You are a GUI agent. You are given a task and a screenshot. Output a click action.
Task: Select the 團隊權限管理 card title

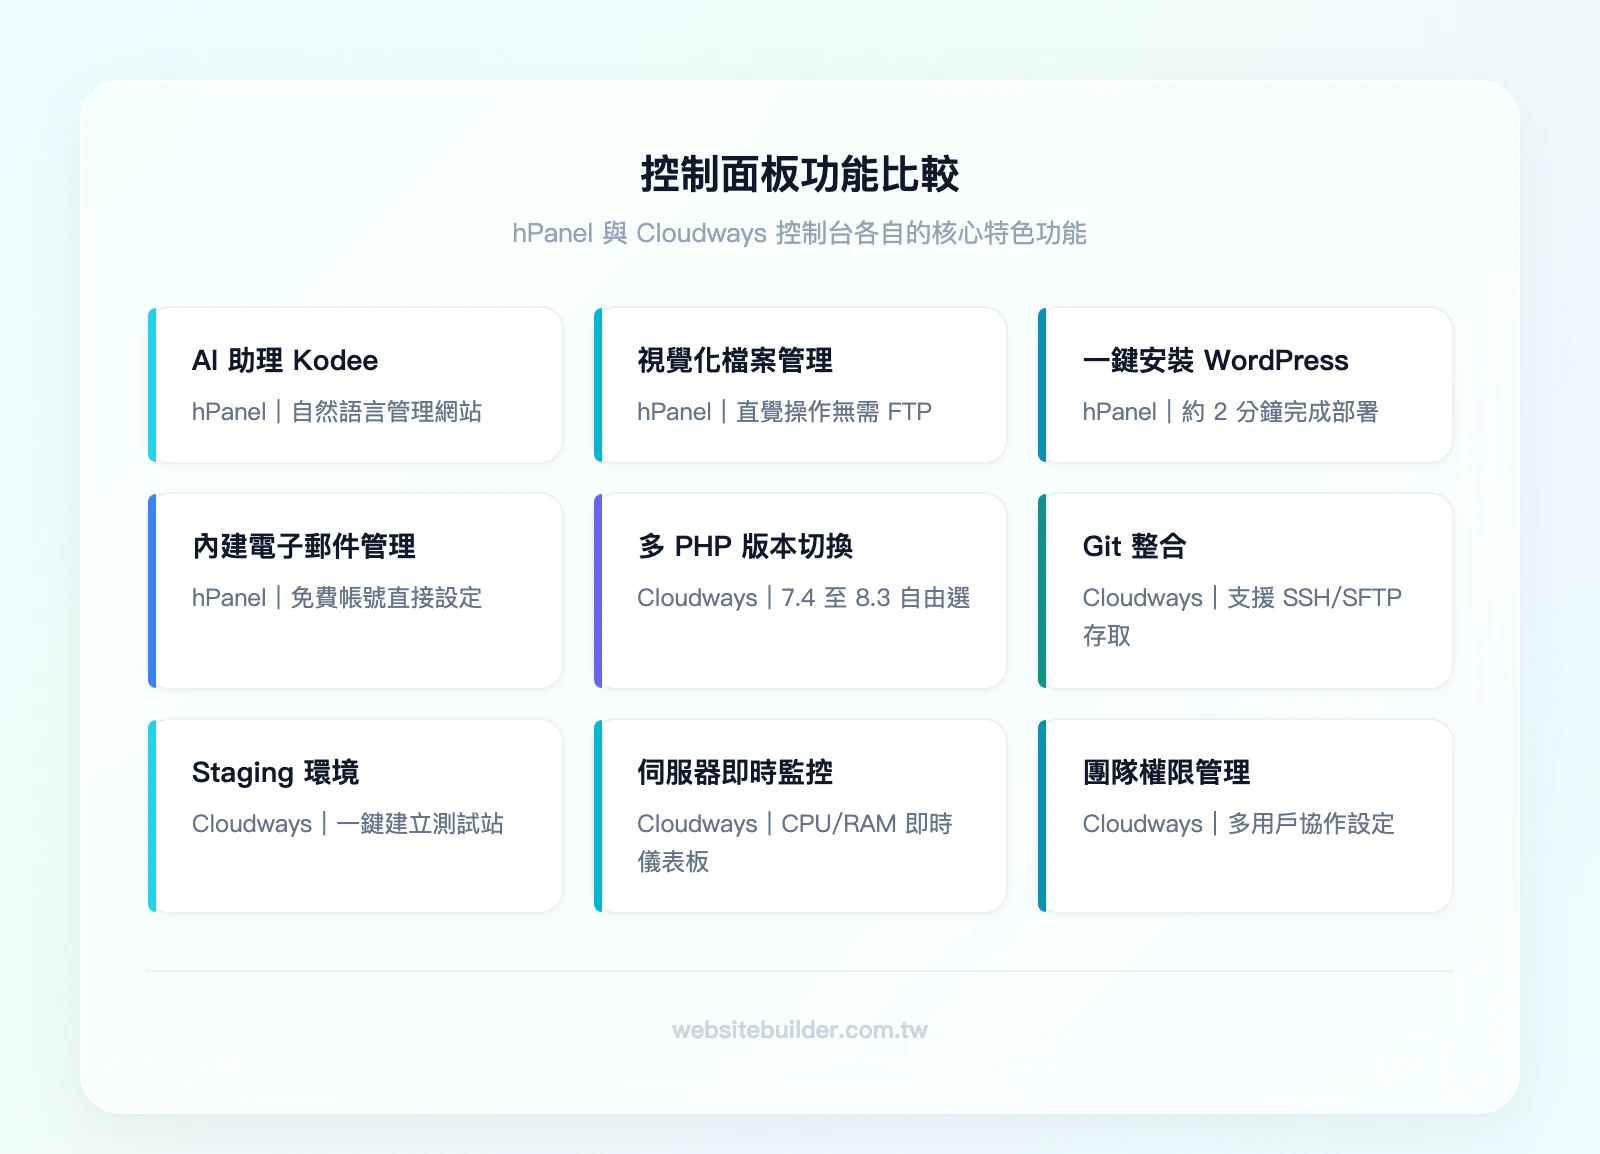click(1167, 772)
